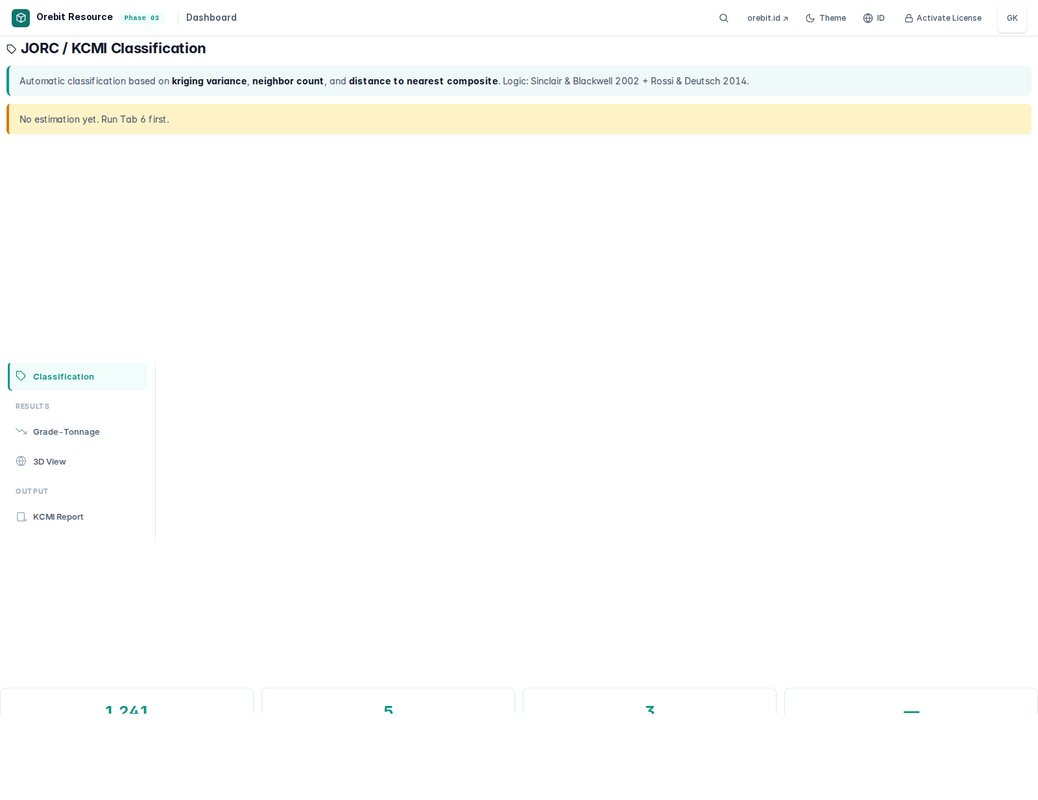Click the Orebit Resource brand name
The width and height of the screenshot is (1038, 800).
pos(75,17)
